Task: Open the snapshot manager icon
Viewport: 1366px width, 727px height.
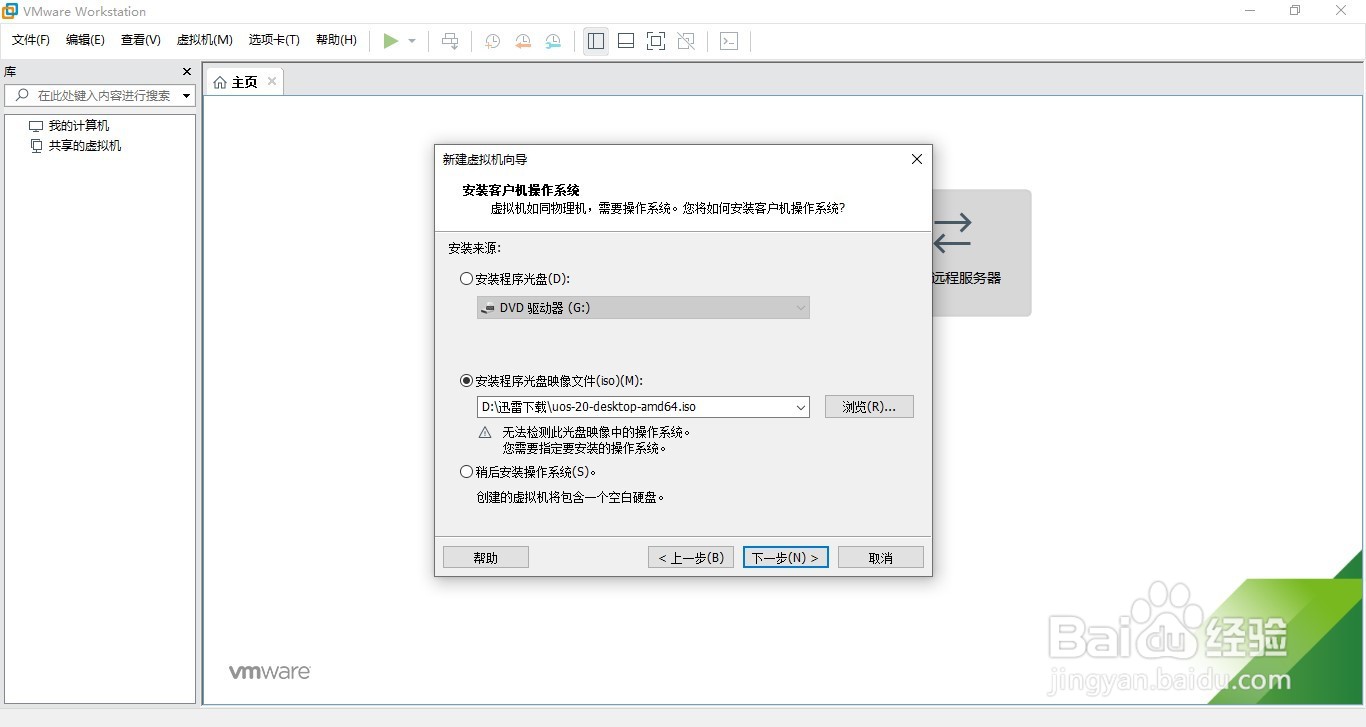Action: click(x=553, y=41)
